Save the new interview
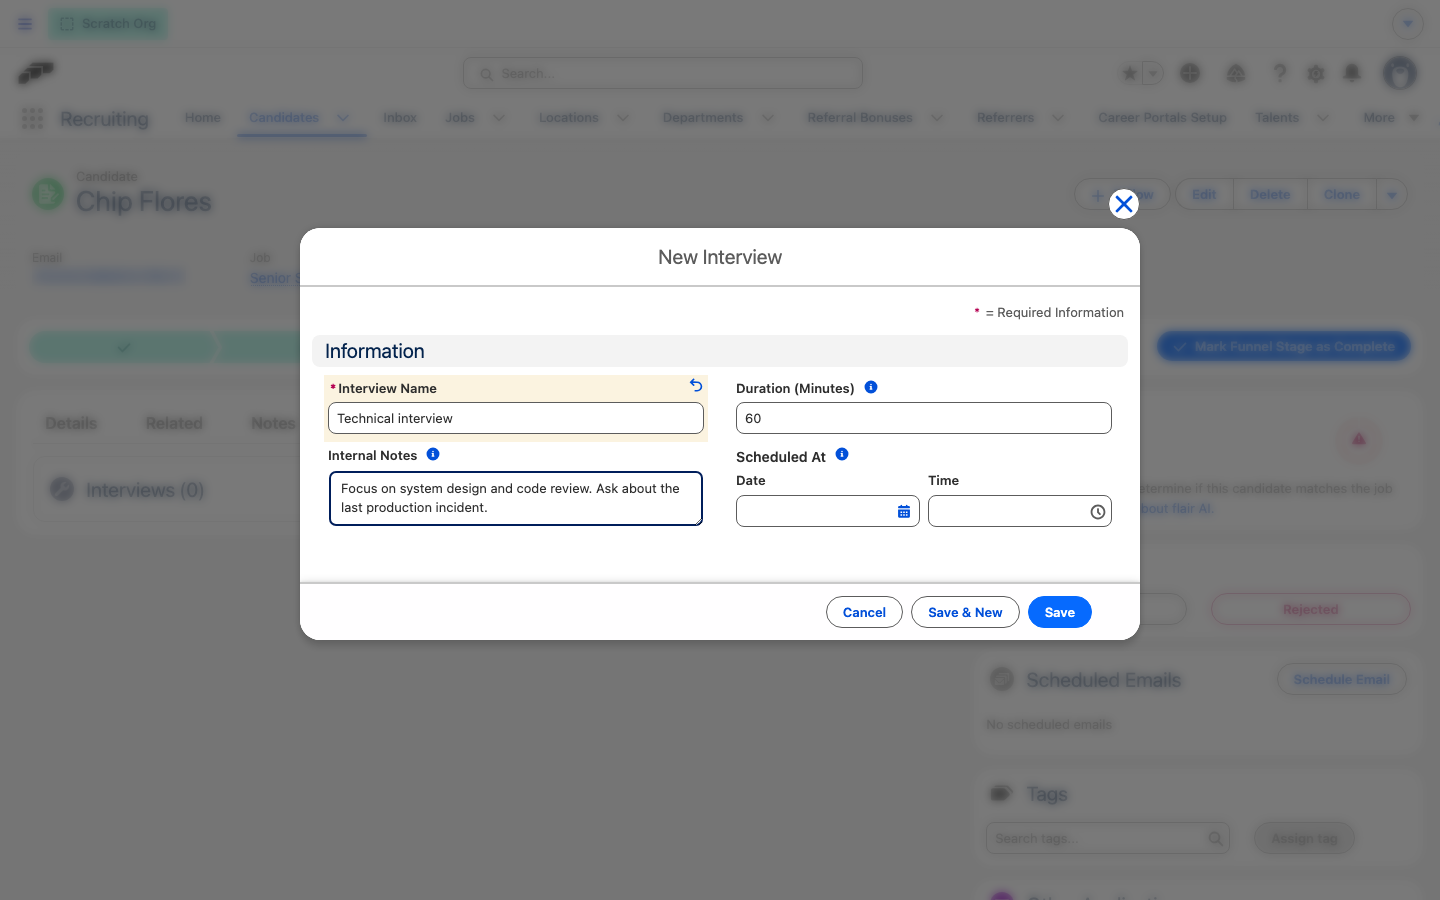The image size is (1440, 900). (x=1060, y=612)
